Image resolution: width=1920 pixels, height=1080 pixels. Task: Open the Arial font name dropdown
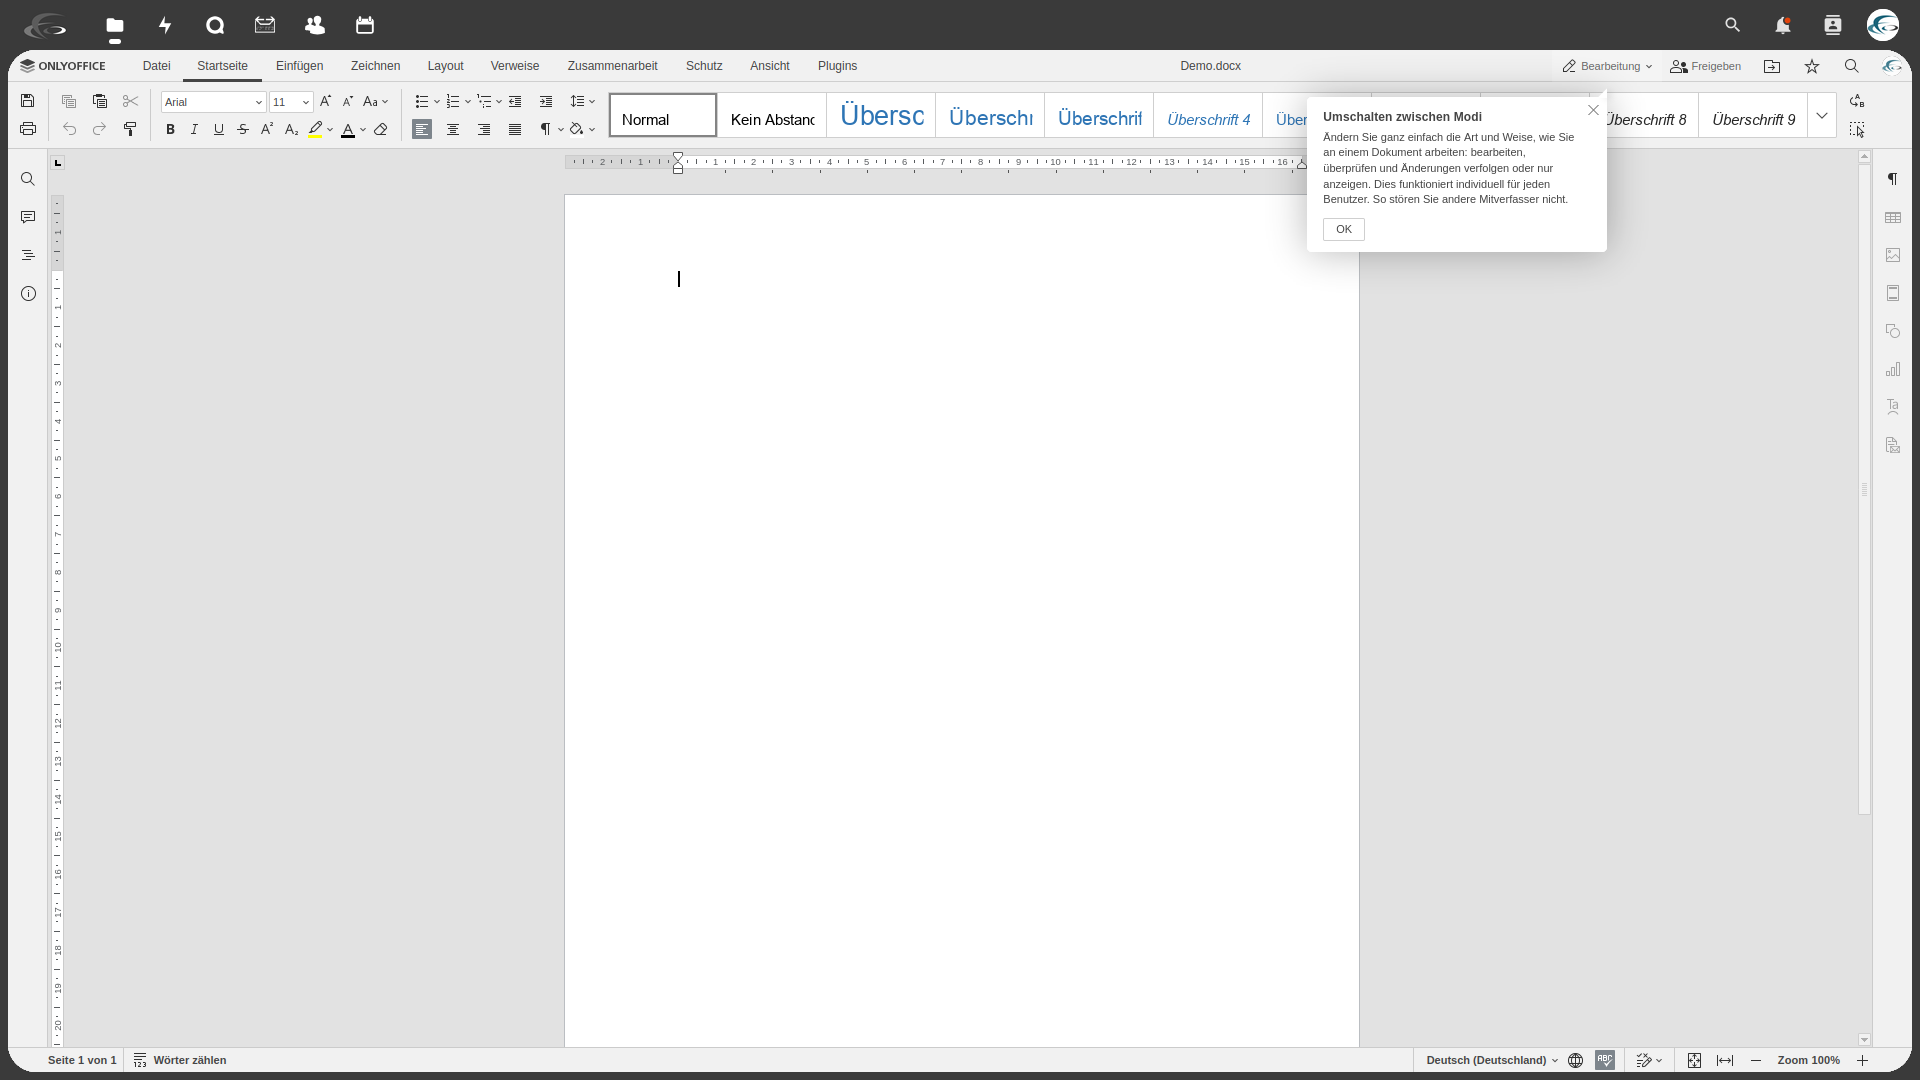click(259, 102)
